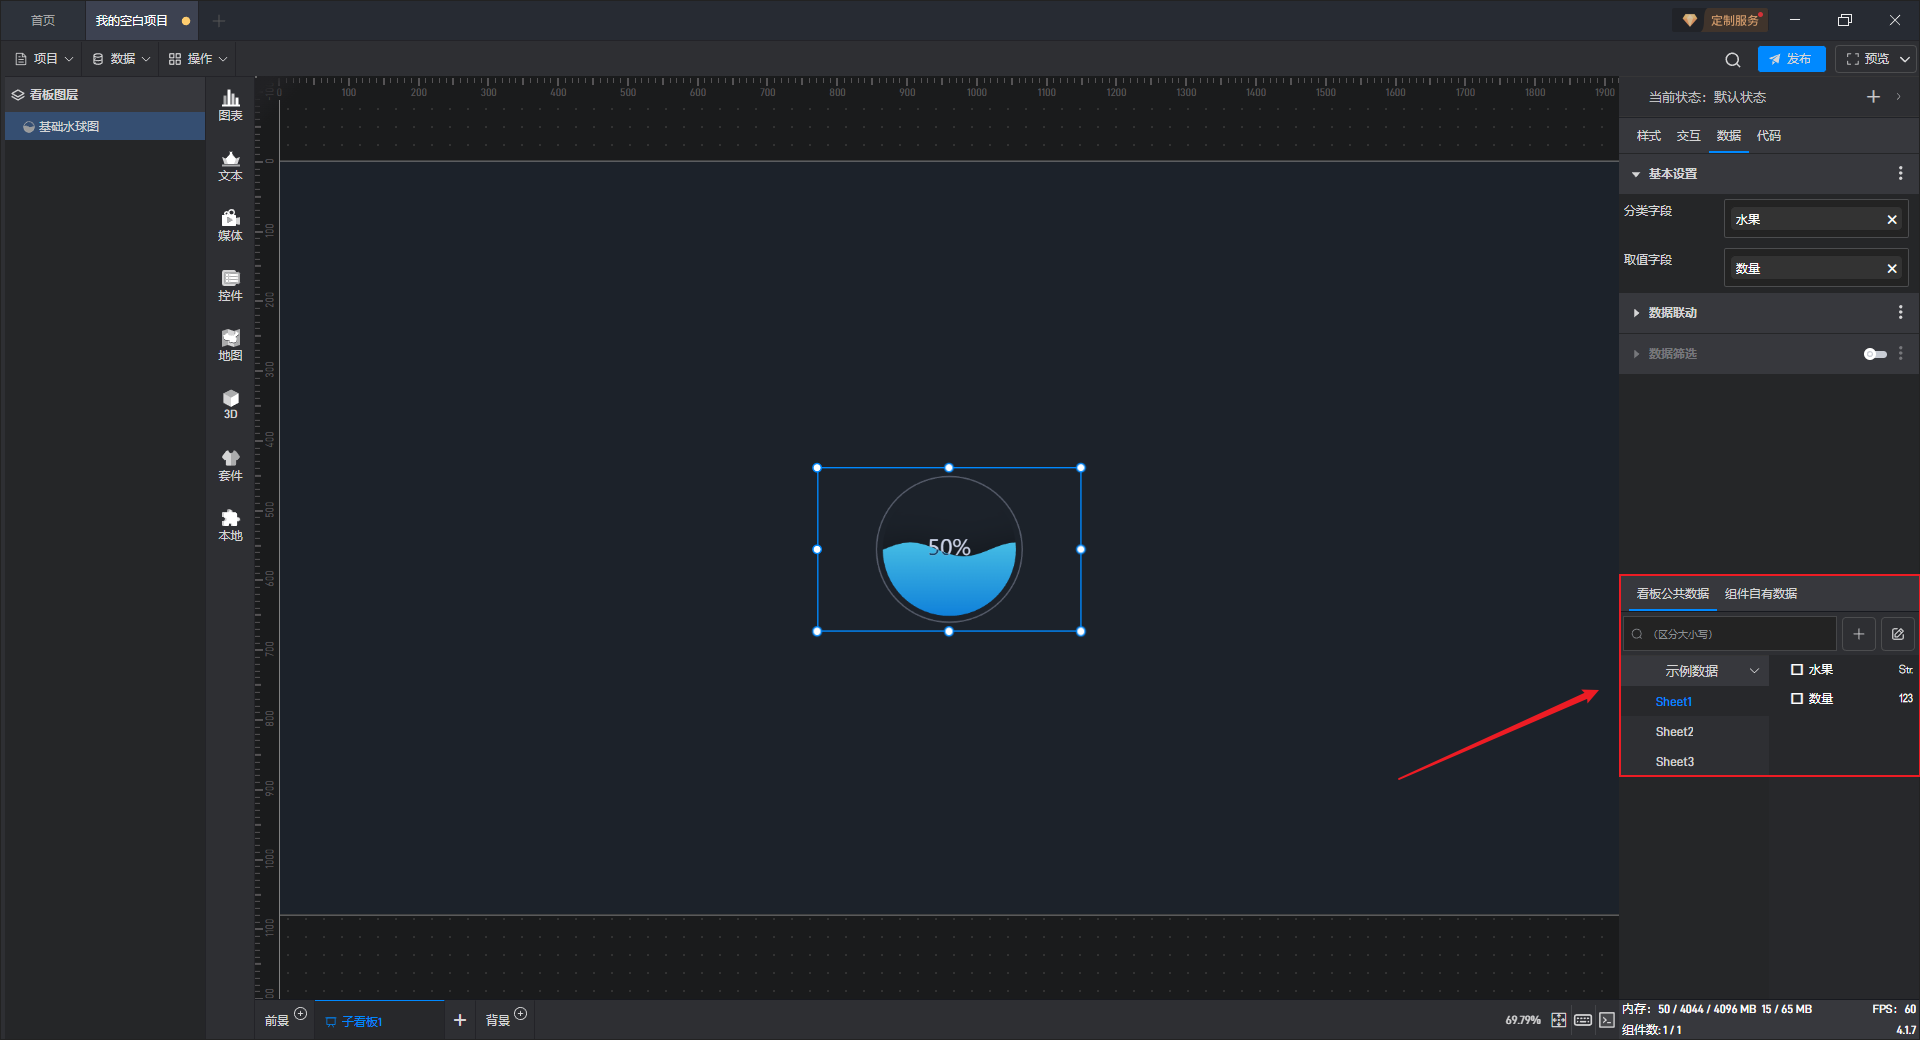The width and height of the screenshot is (1920, 1040).
Task: Open the 预览 dropdown arrow
Action: pyautogui.click(x=1905, y=59)
